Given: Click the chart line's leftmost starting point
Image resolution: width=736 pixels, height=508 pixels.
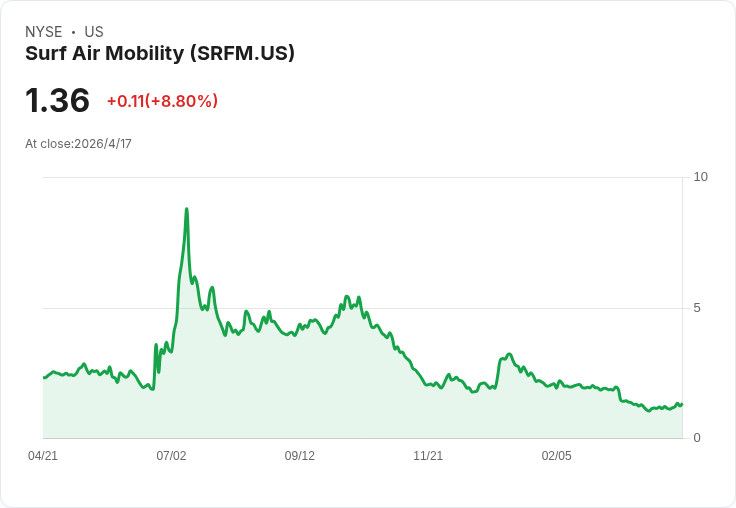Looking at the screenshot, I should click(x=44, y=377).
